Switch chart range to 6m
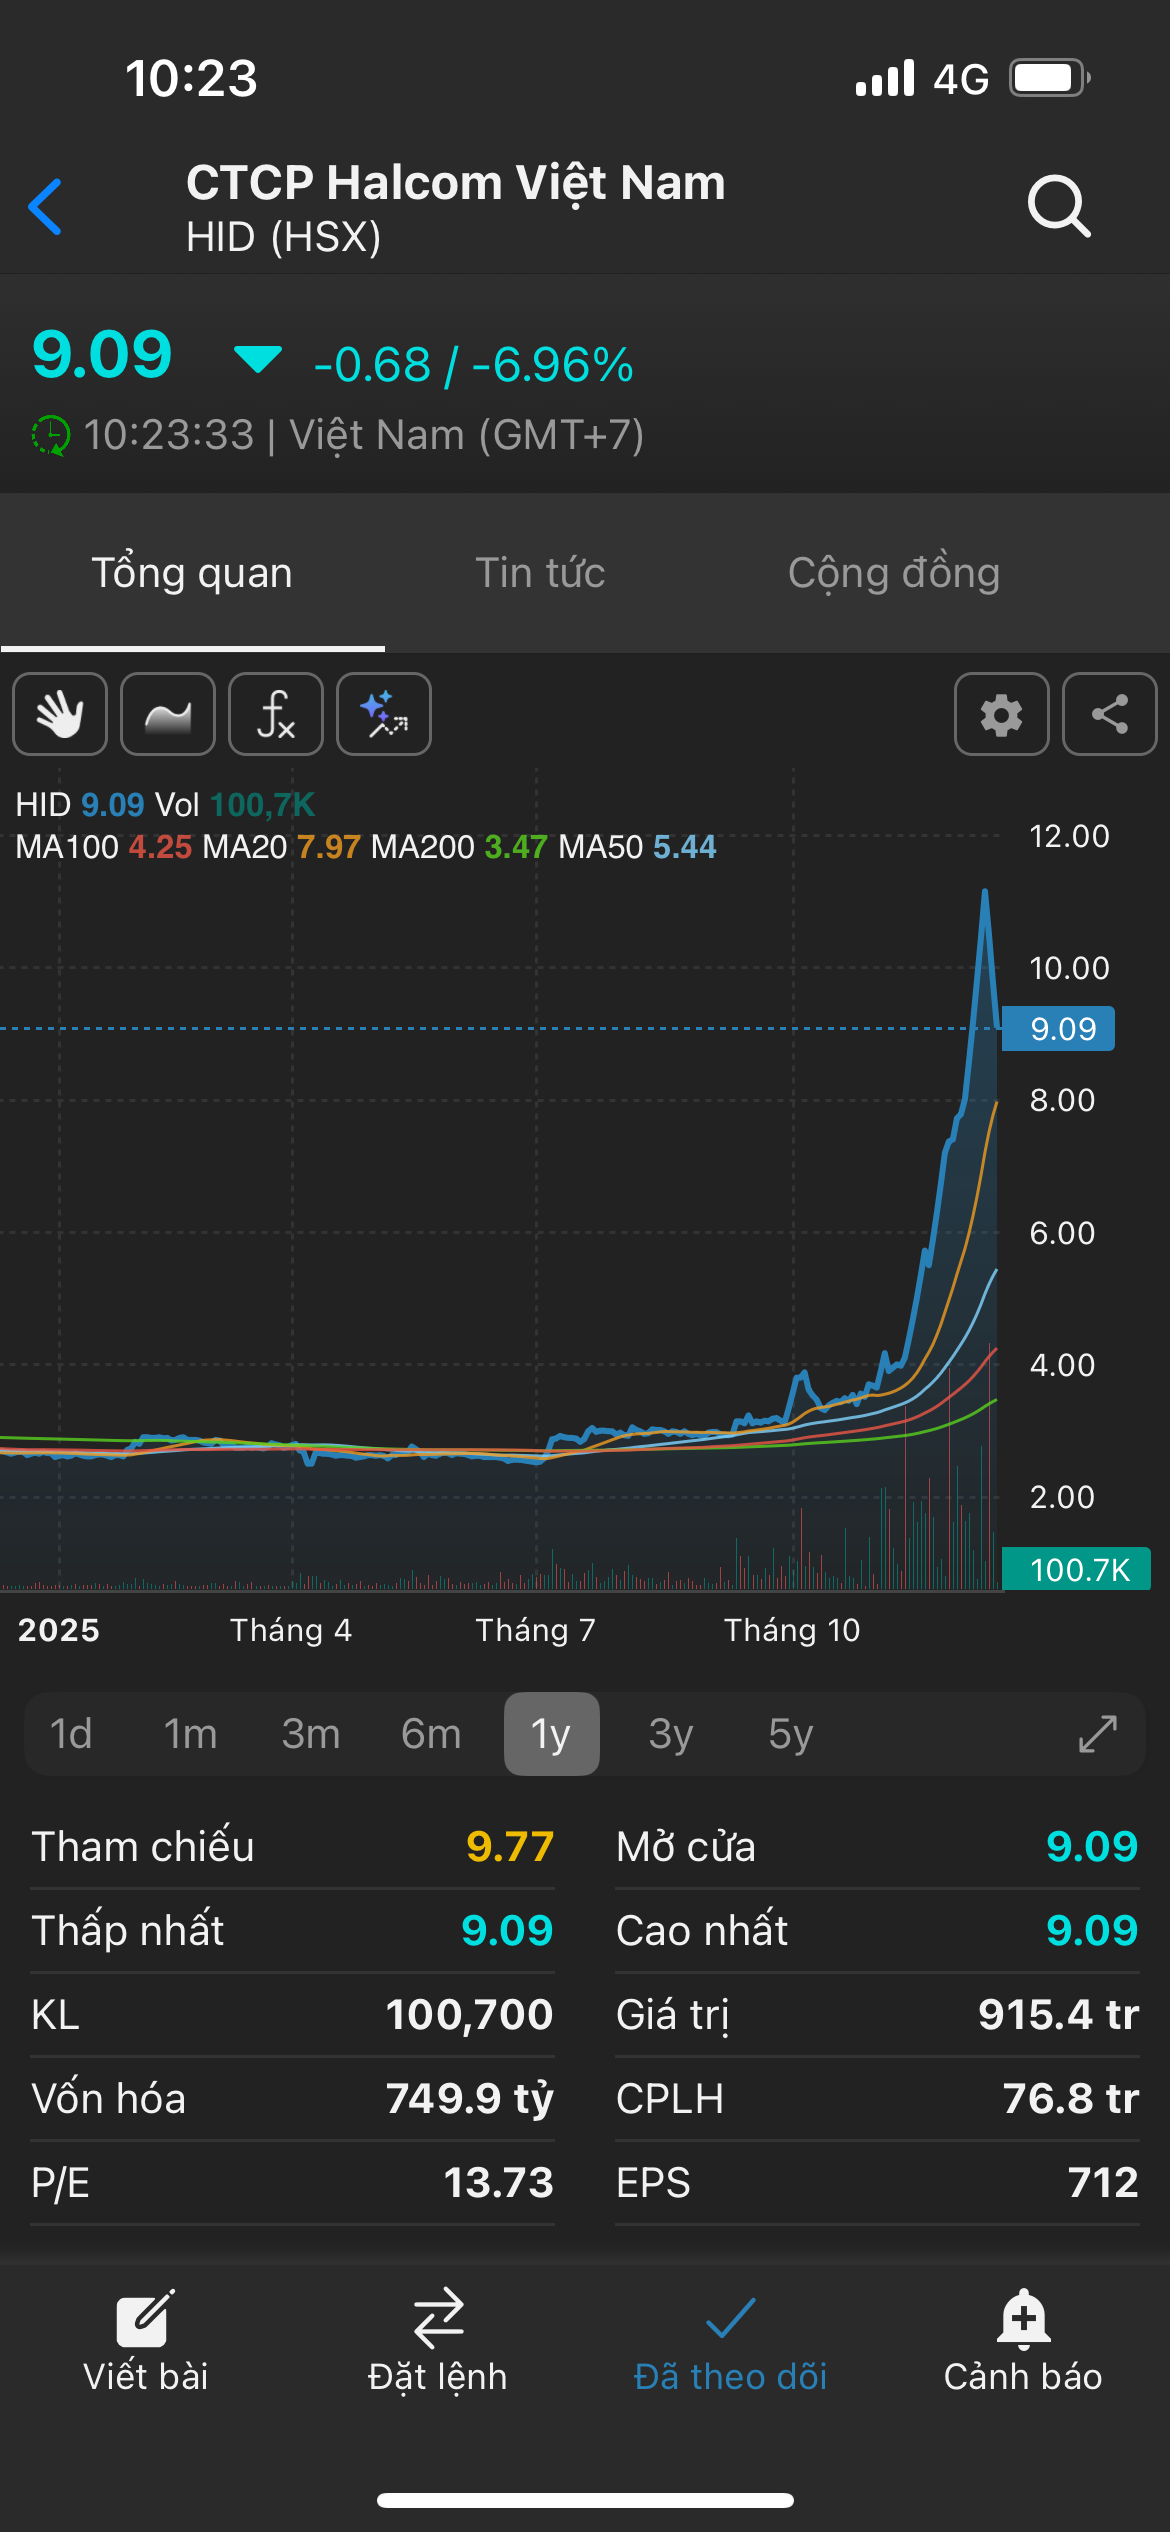The image size is (1170, 2532). [431, 1734]
